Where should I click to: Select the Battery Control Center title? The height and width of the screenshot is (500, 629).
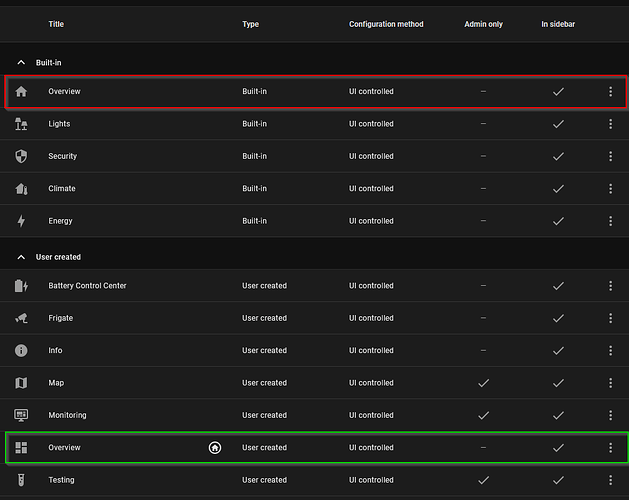pyautogui.click(x=87, y=286)
